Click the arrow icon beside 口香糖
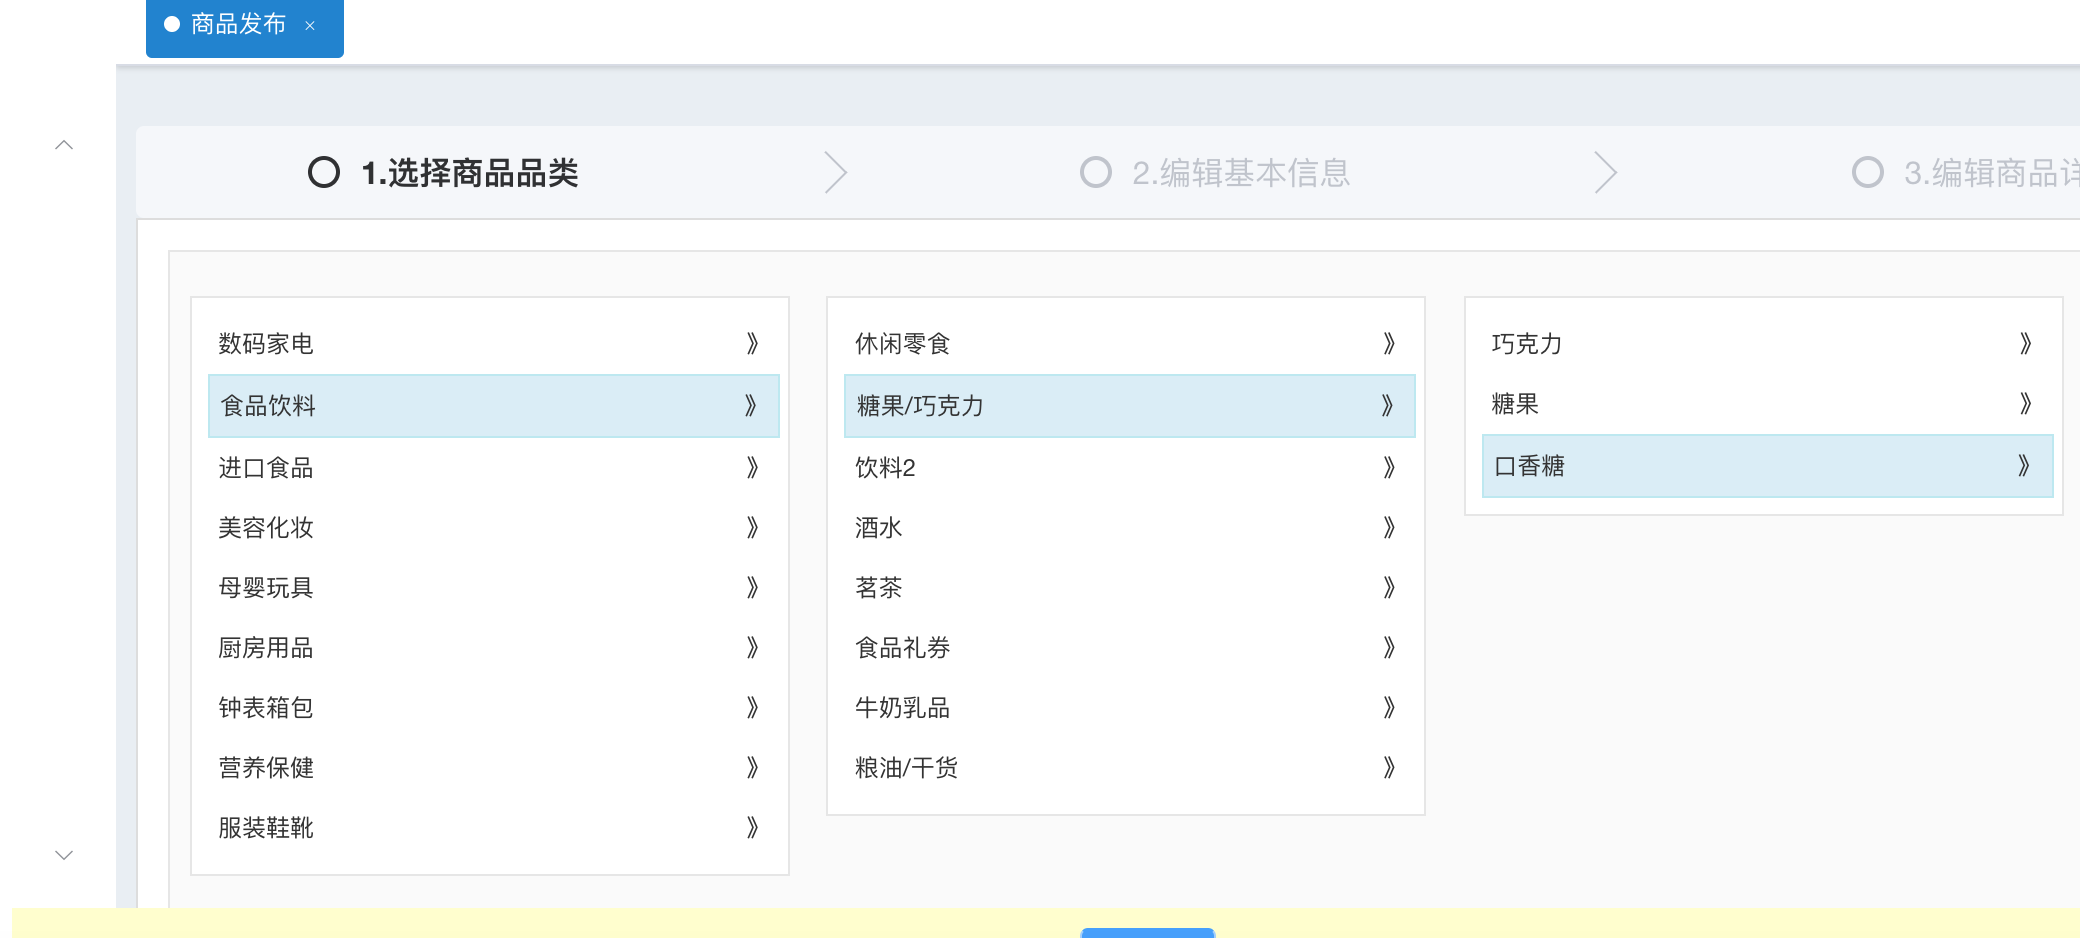This screenshot has width=2080, height=938. [2023, 466]
